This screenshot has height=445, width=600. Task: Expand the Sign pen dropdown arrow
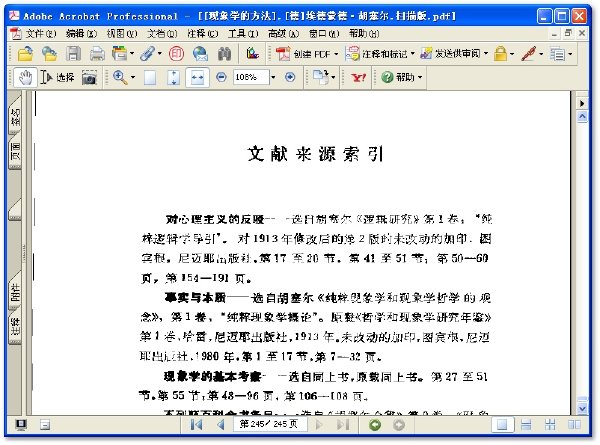click(x=541, y=54)
